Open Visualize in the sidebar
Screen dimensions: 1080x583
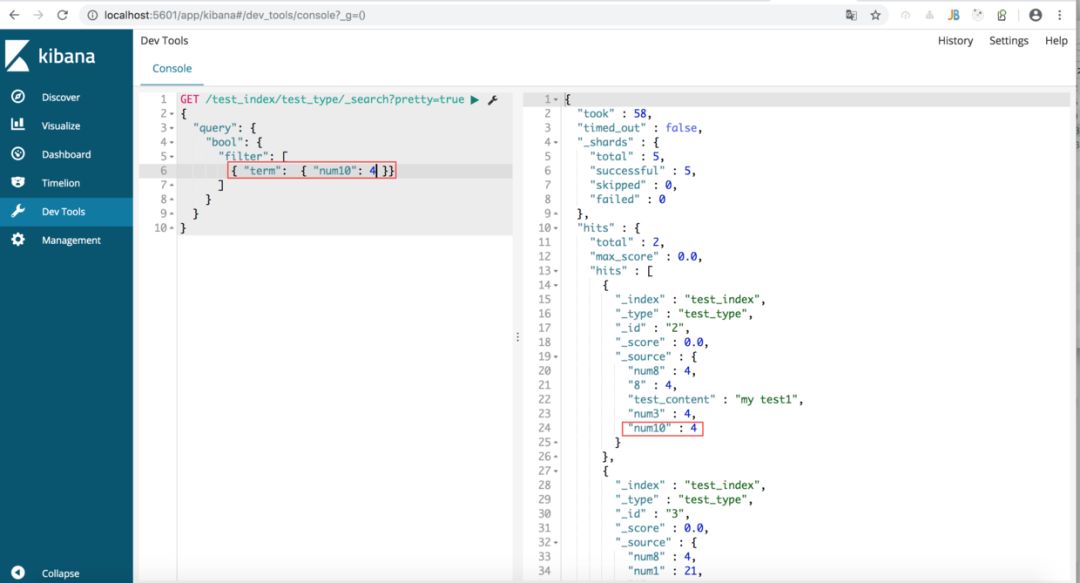60,126
